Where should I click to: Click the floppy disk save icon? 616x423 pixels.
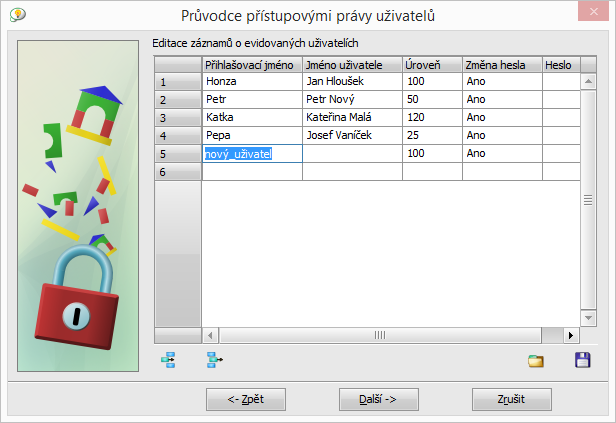[x=582, y=360]
